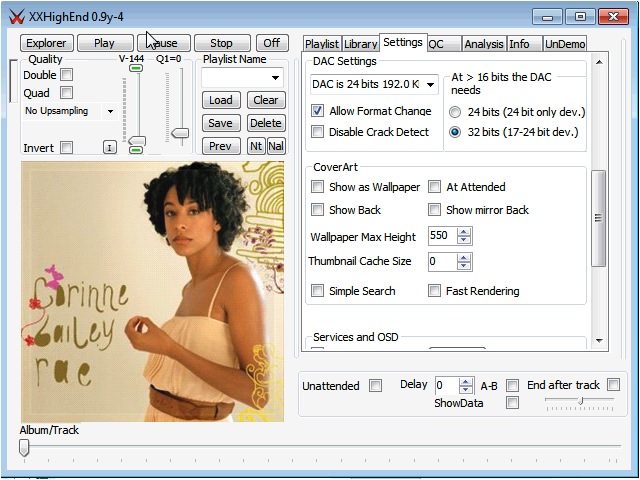Enable Show Back cover art
Viewport: 640px width, 480px height.
click(317, 209)
